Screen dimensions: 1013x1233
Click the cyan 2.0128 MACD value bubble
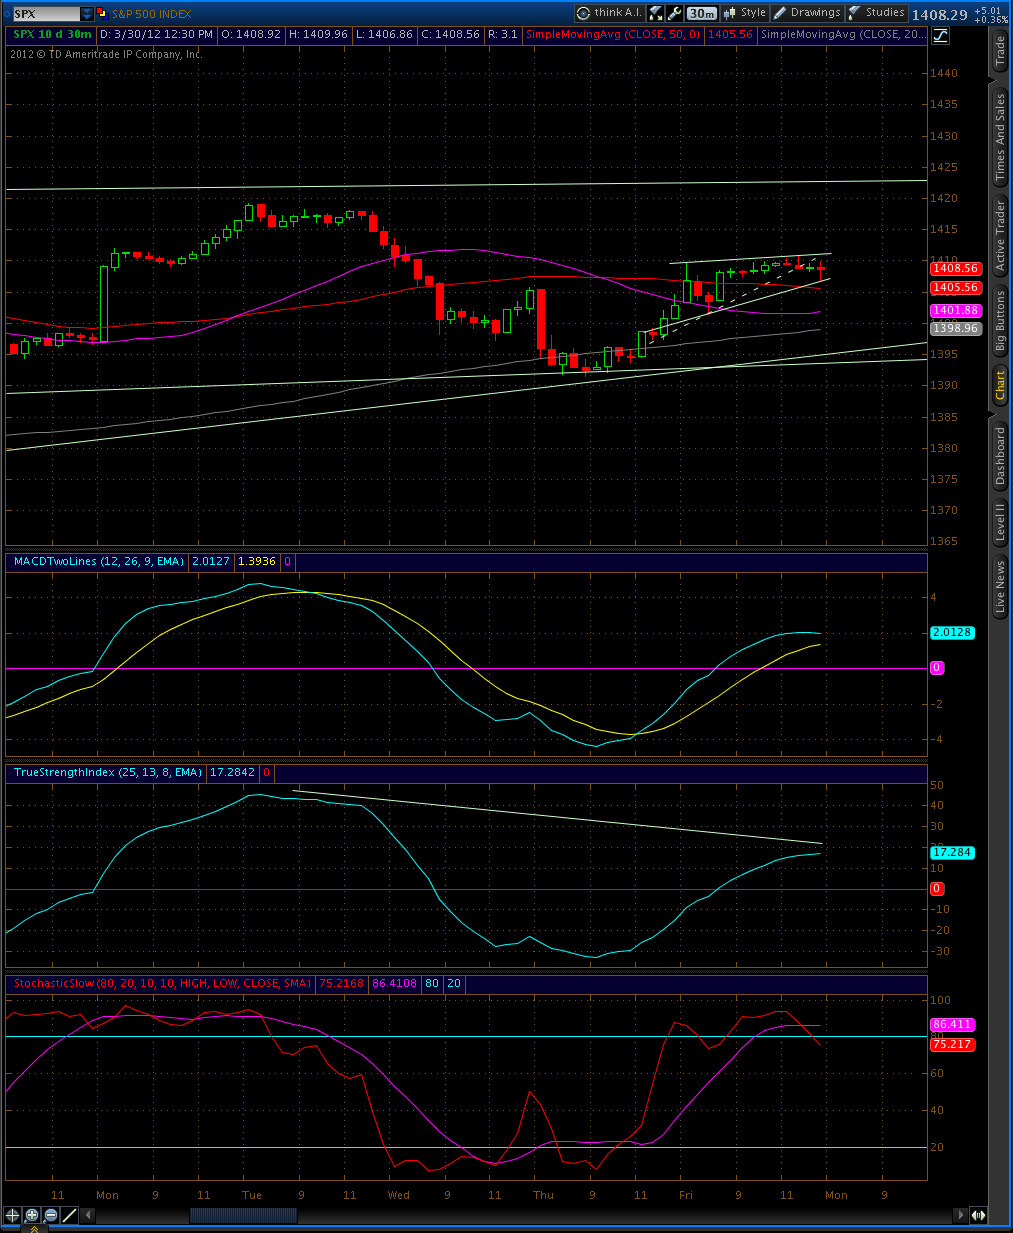tap(952, 632)
